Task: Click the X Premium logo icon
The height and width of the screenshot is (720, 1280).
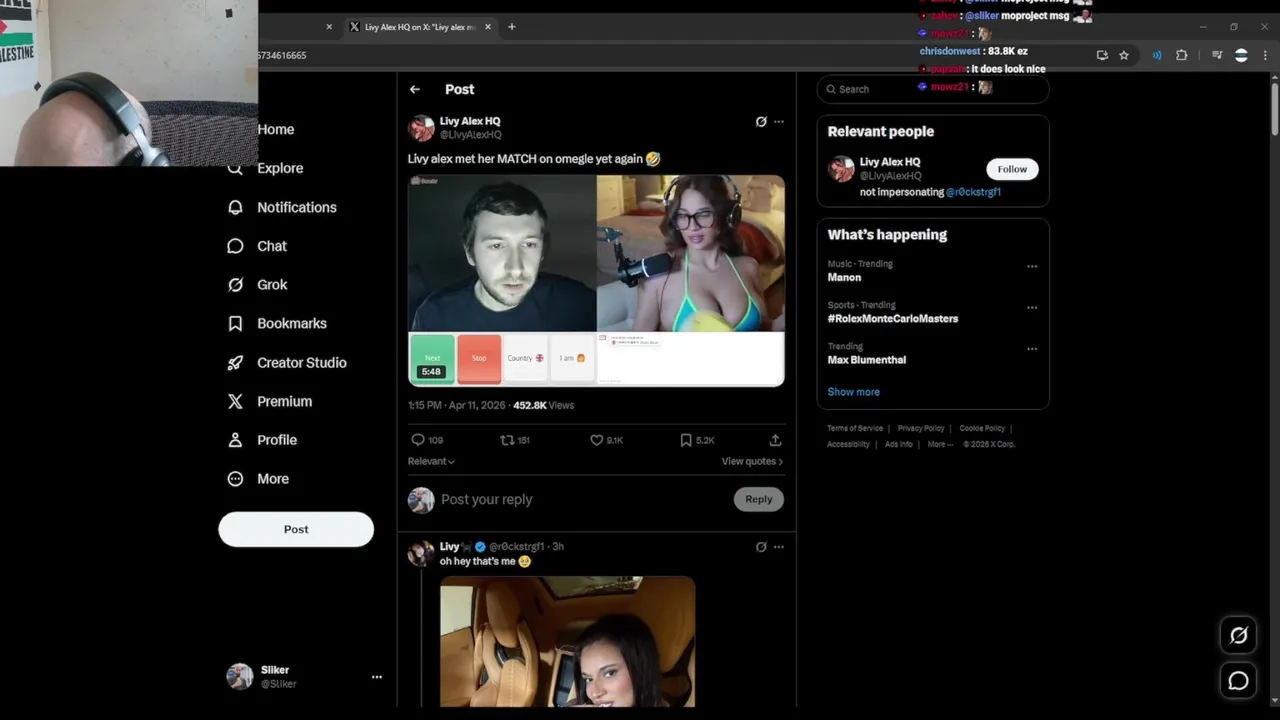Action: click(235, 401)
